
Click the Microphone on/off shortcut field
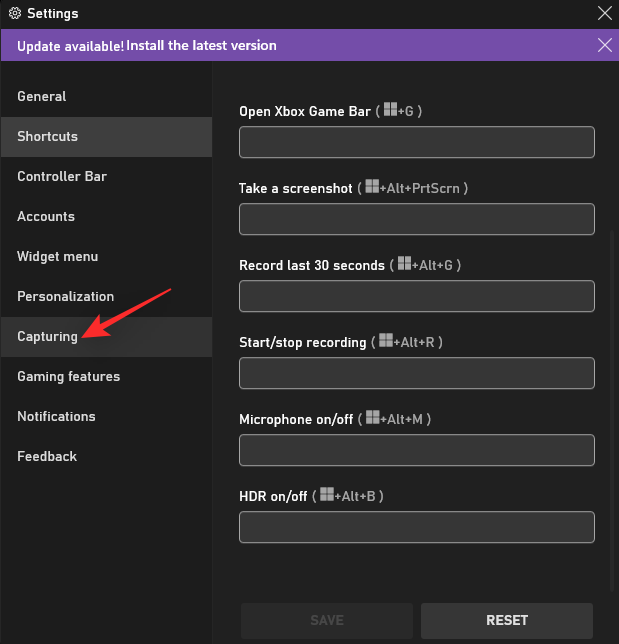pyautogui.click(x=417, y=450)
